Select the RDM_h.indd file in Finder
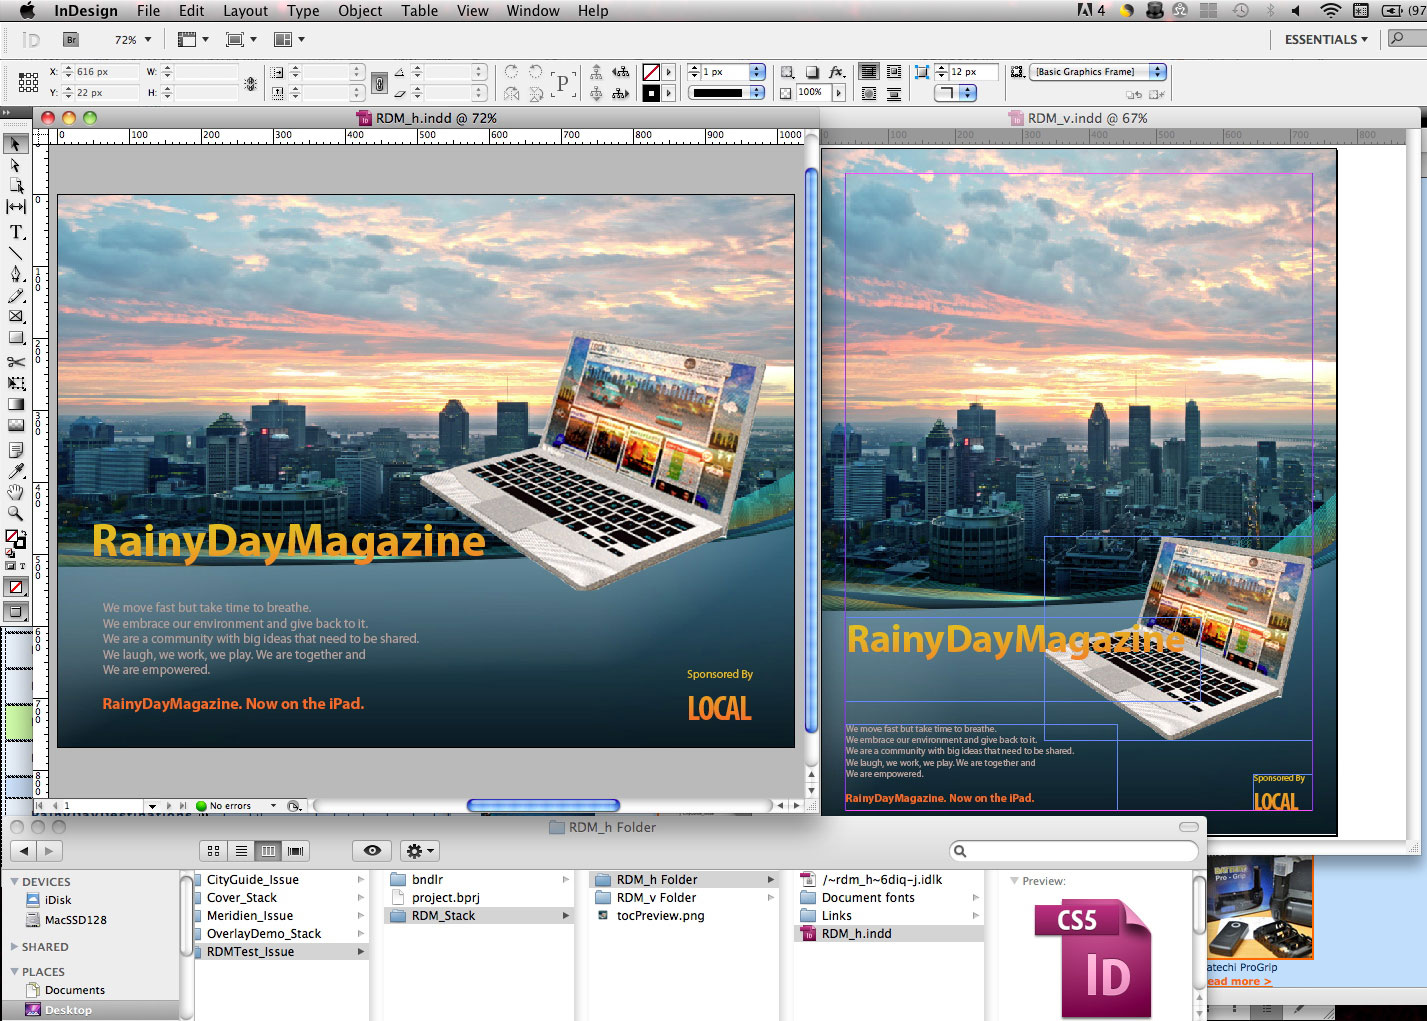Image resolution: width=1427 pixels, height=1021 pixels. (x=890, y=933)
